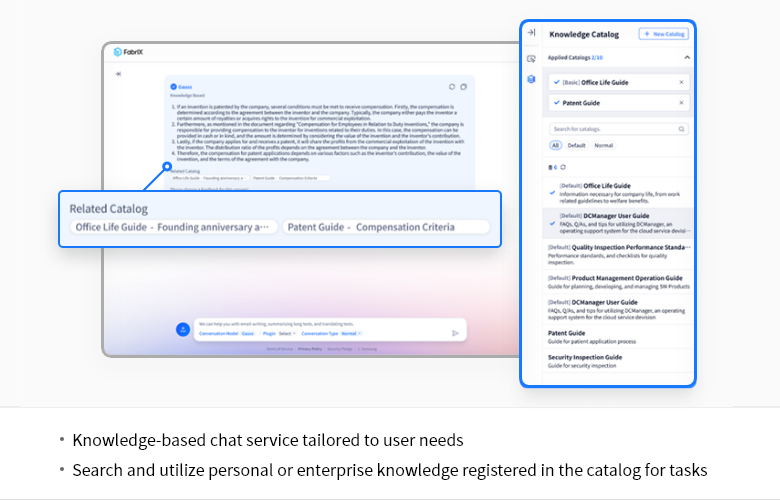Image resolution: width=780 pixels, height=500 pixels.
Task: Uncheck the applied [Basic] Office Life Guide checkmark
Action: tap(557, 82)
